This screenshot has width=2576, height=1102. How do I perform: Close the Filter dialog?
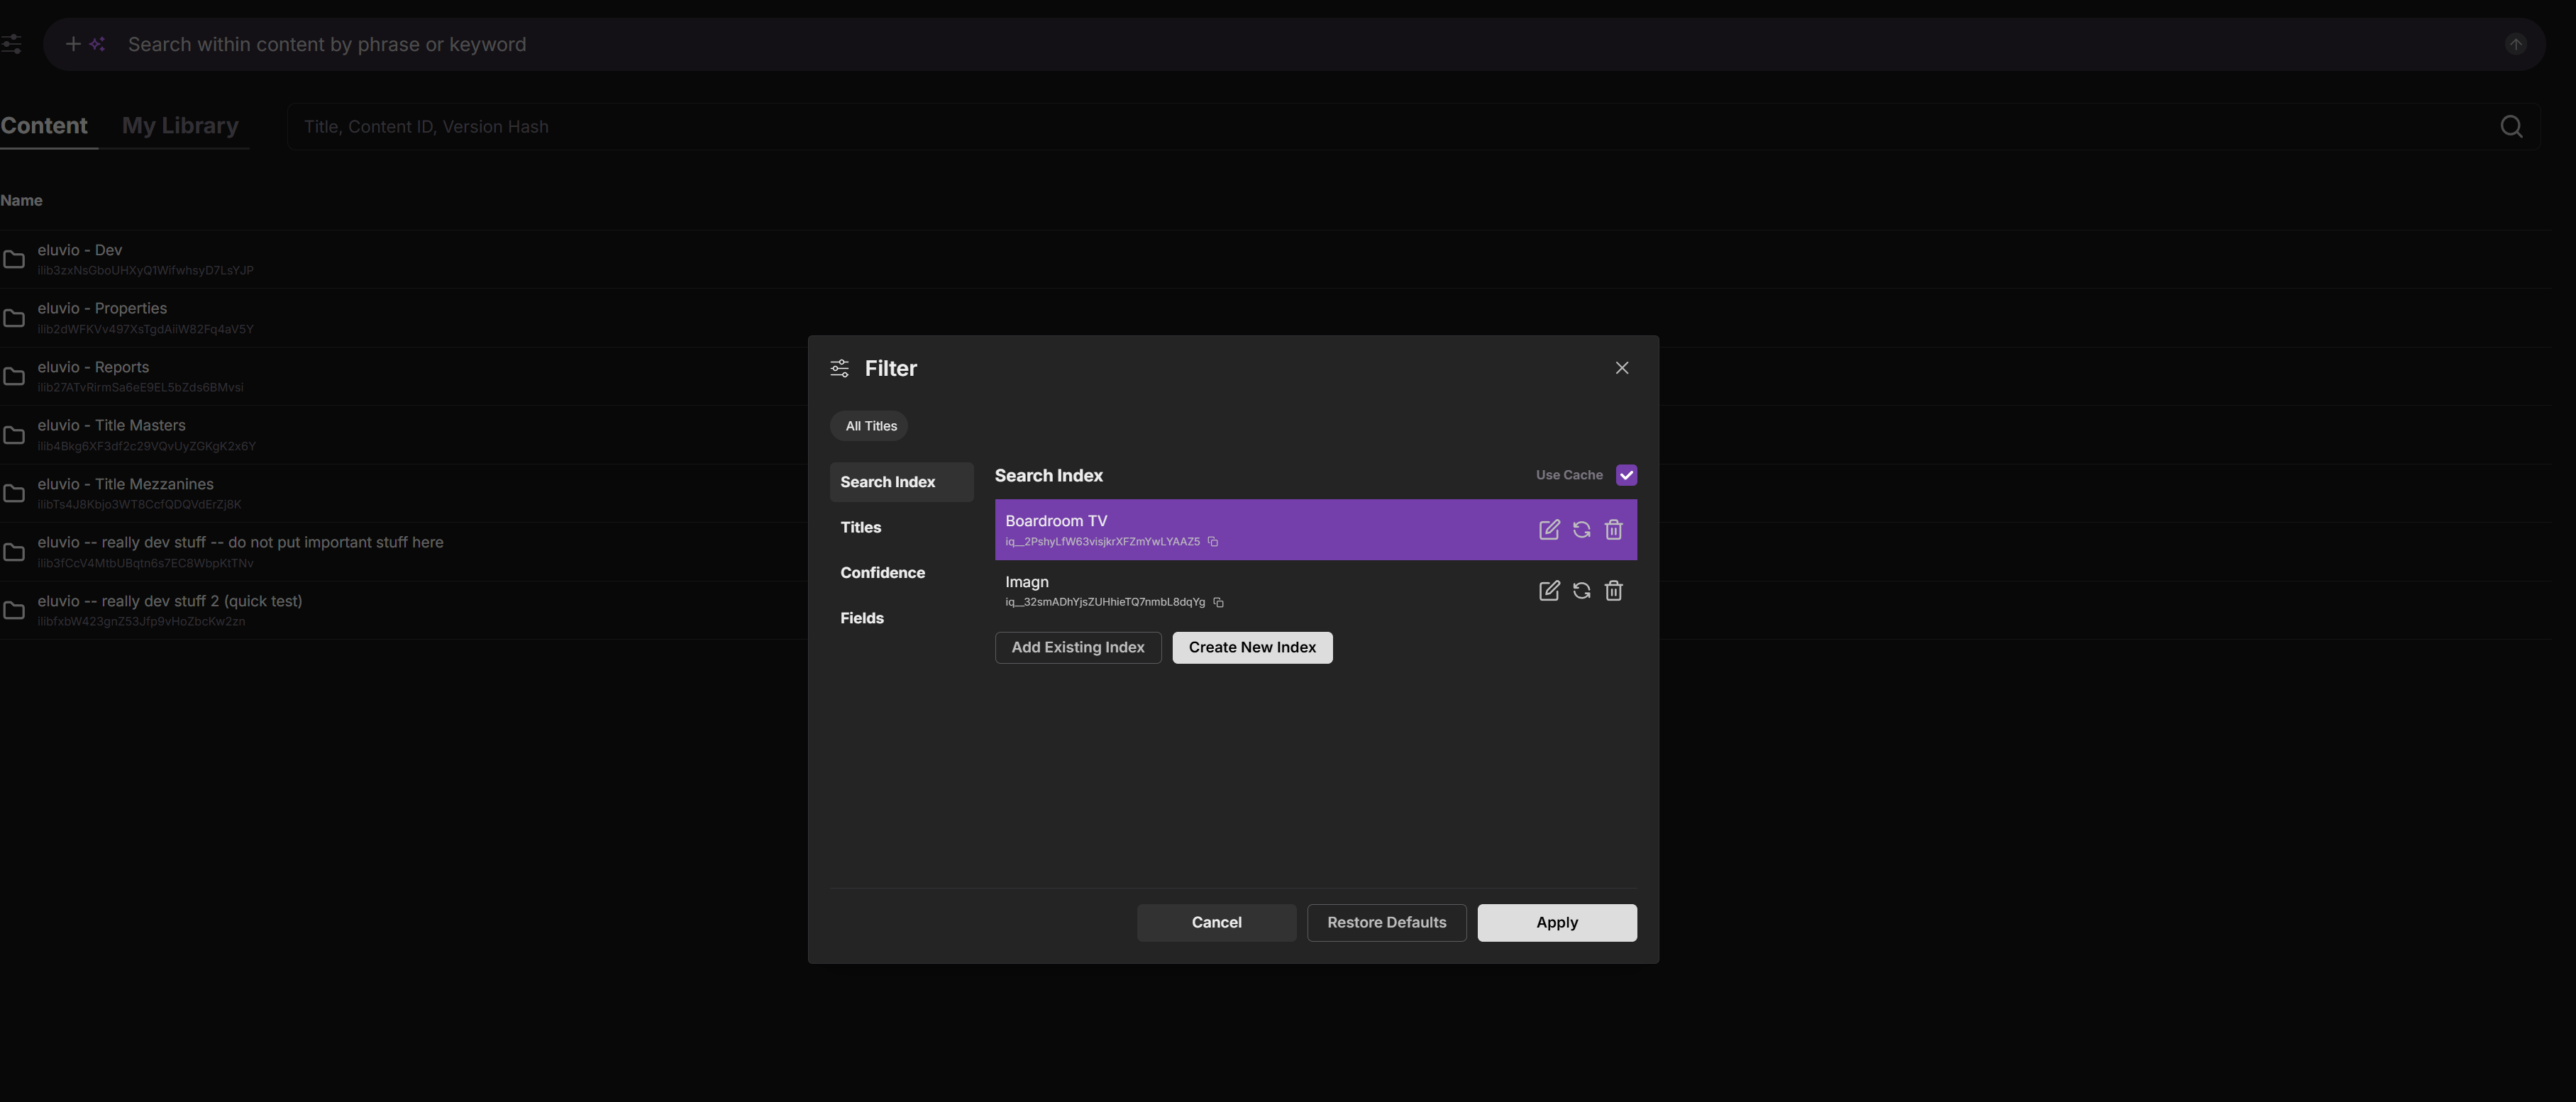click(1621, 368)
